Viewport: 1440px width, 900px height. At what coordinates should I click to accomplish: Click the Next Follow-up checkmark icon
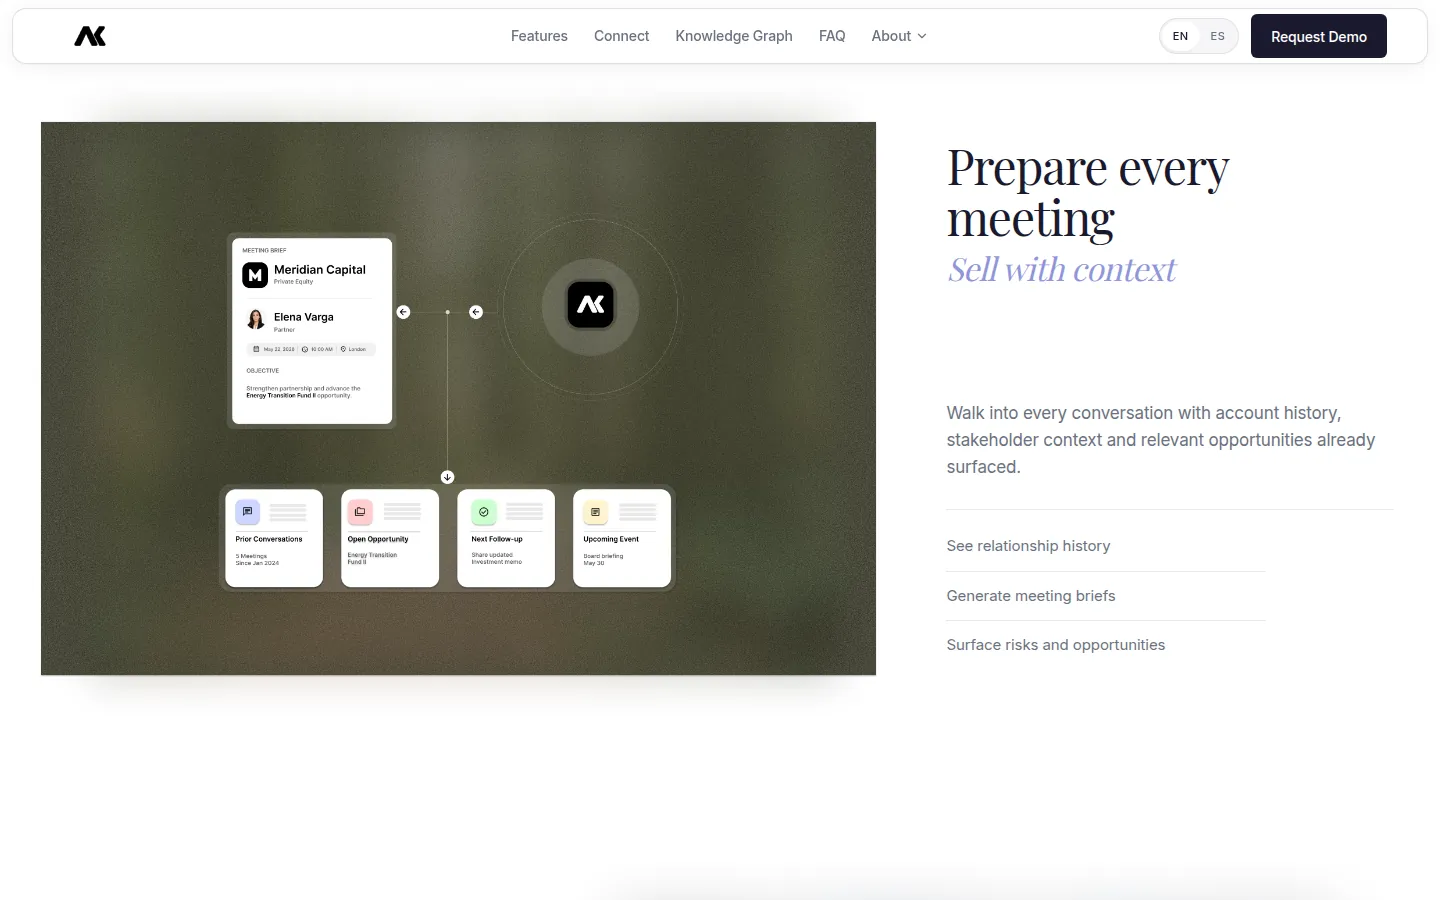click(484, 512)
